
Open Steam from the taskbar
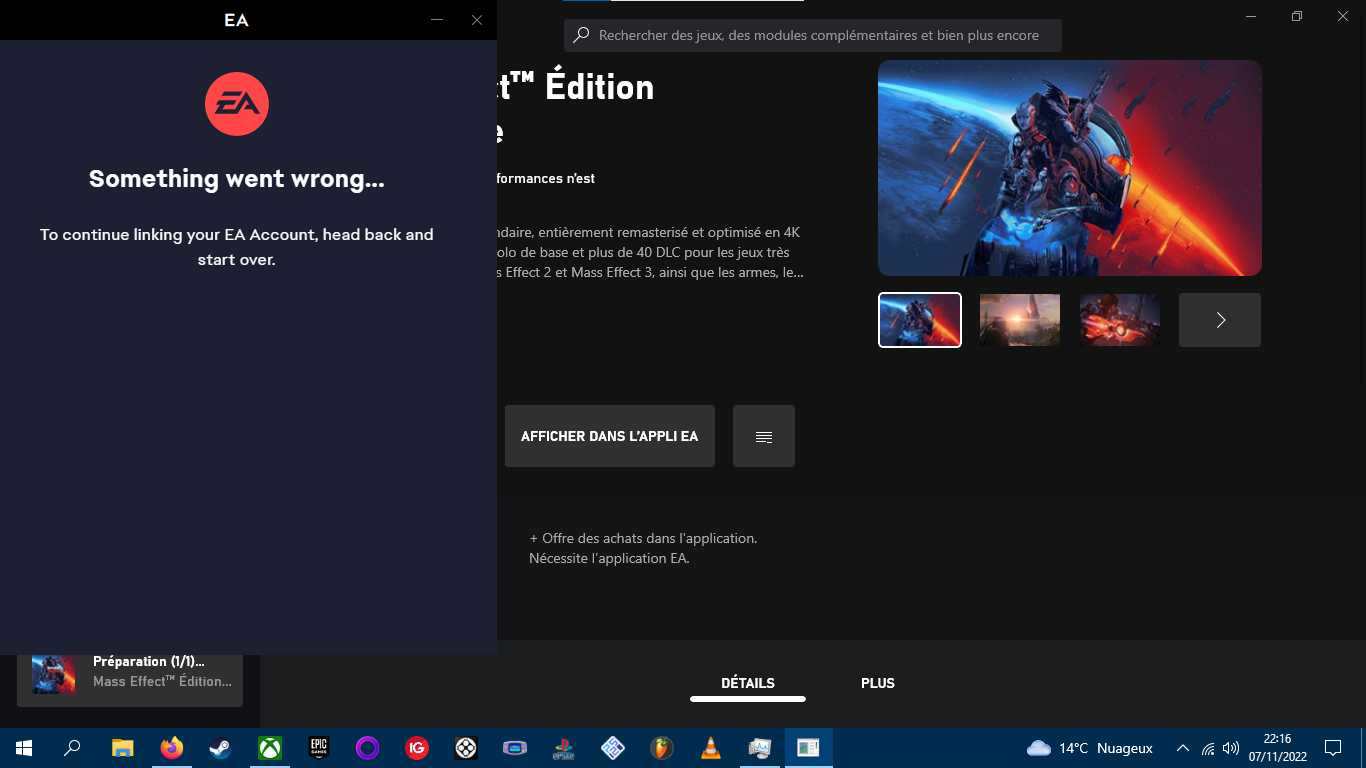pos(220,748)
